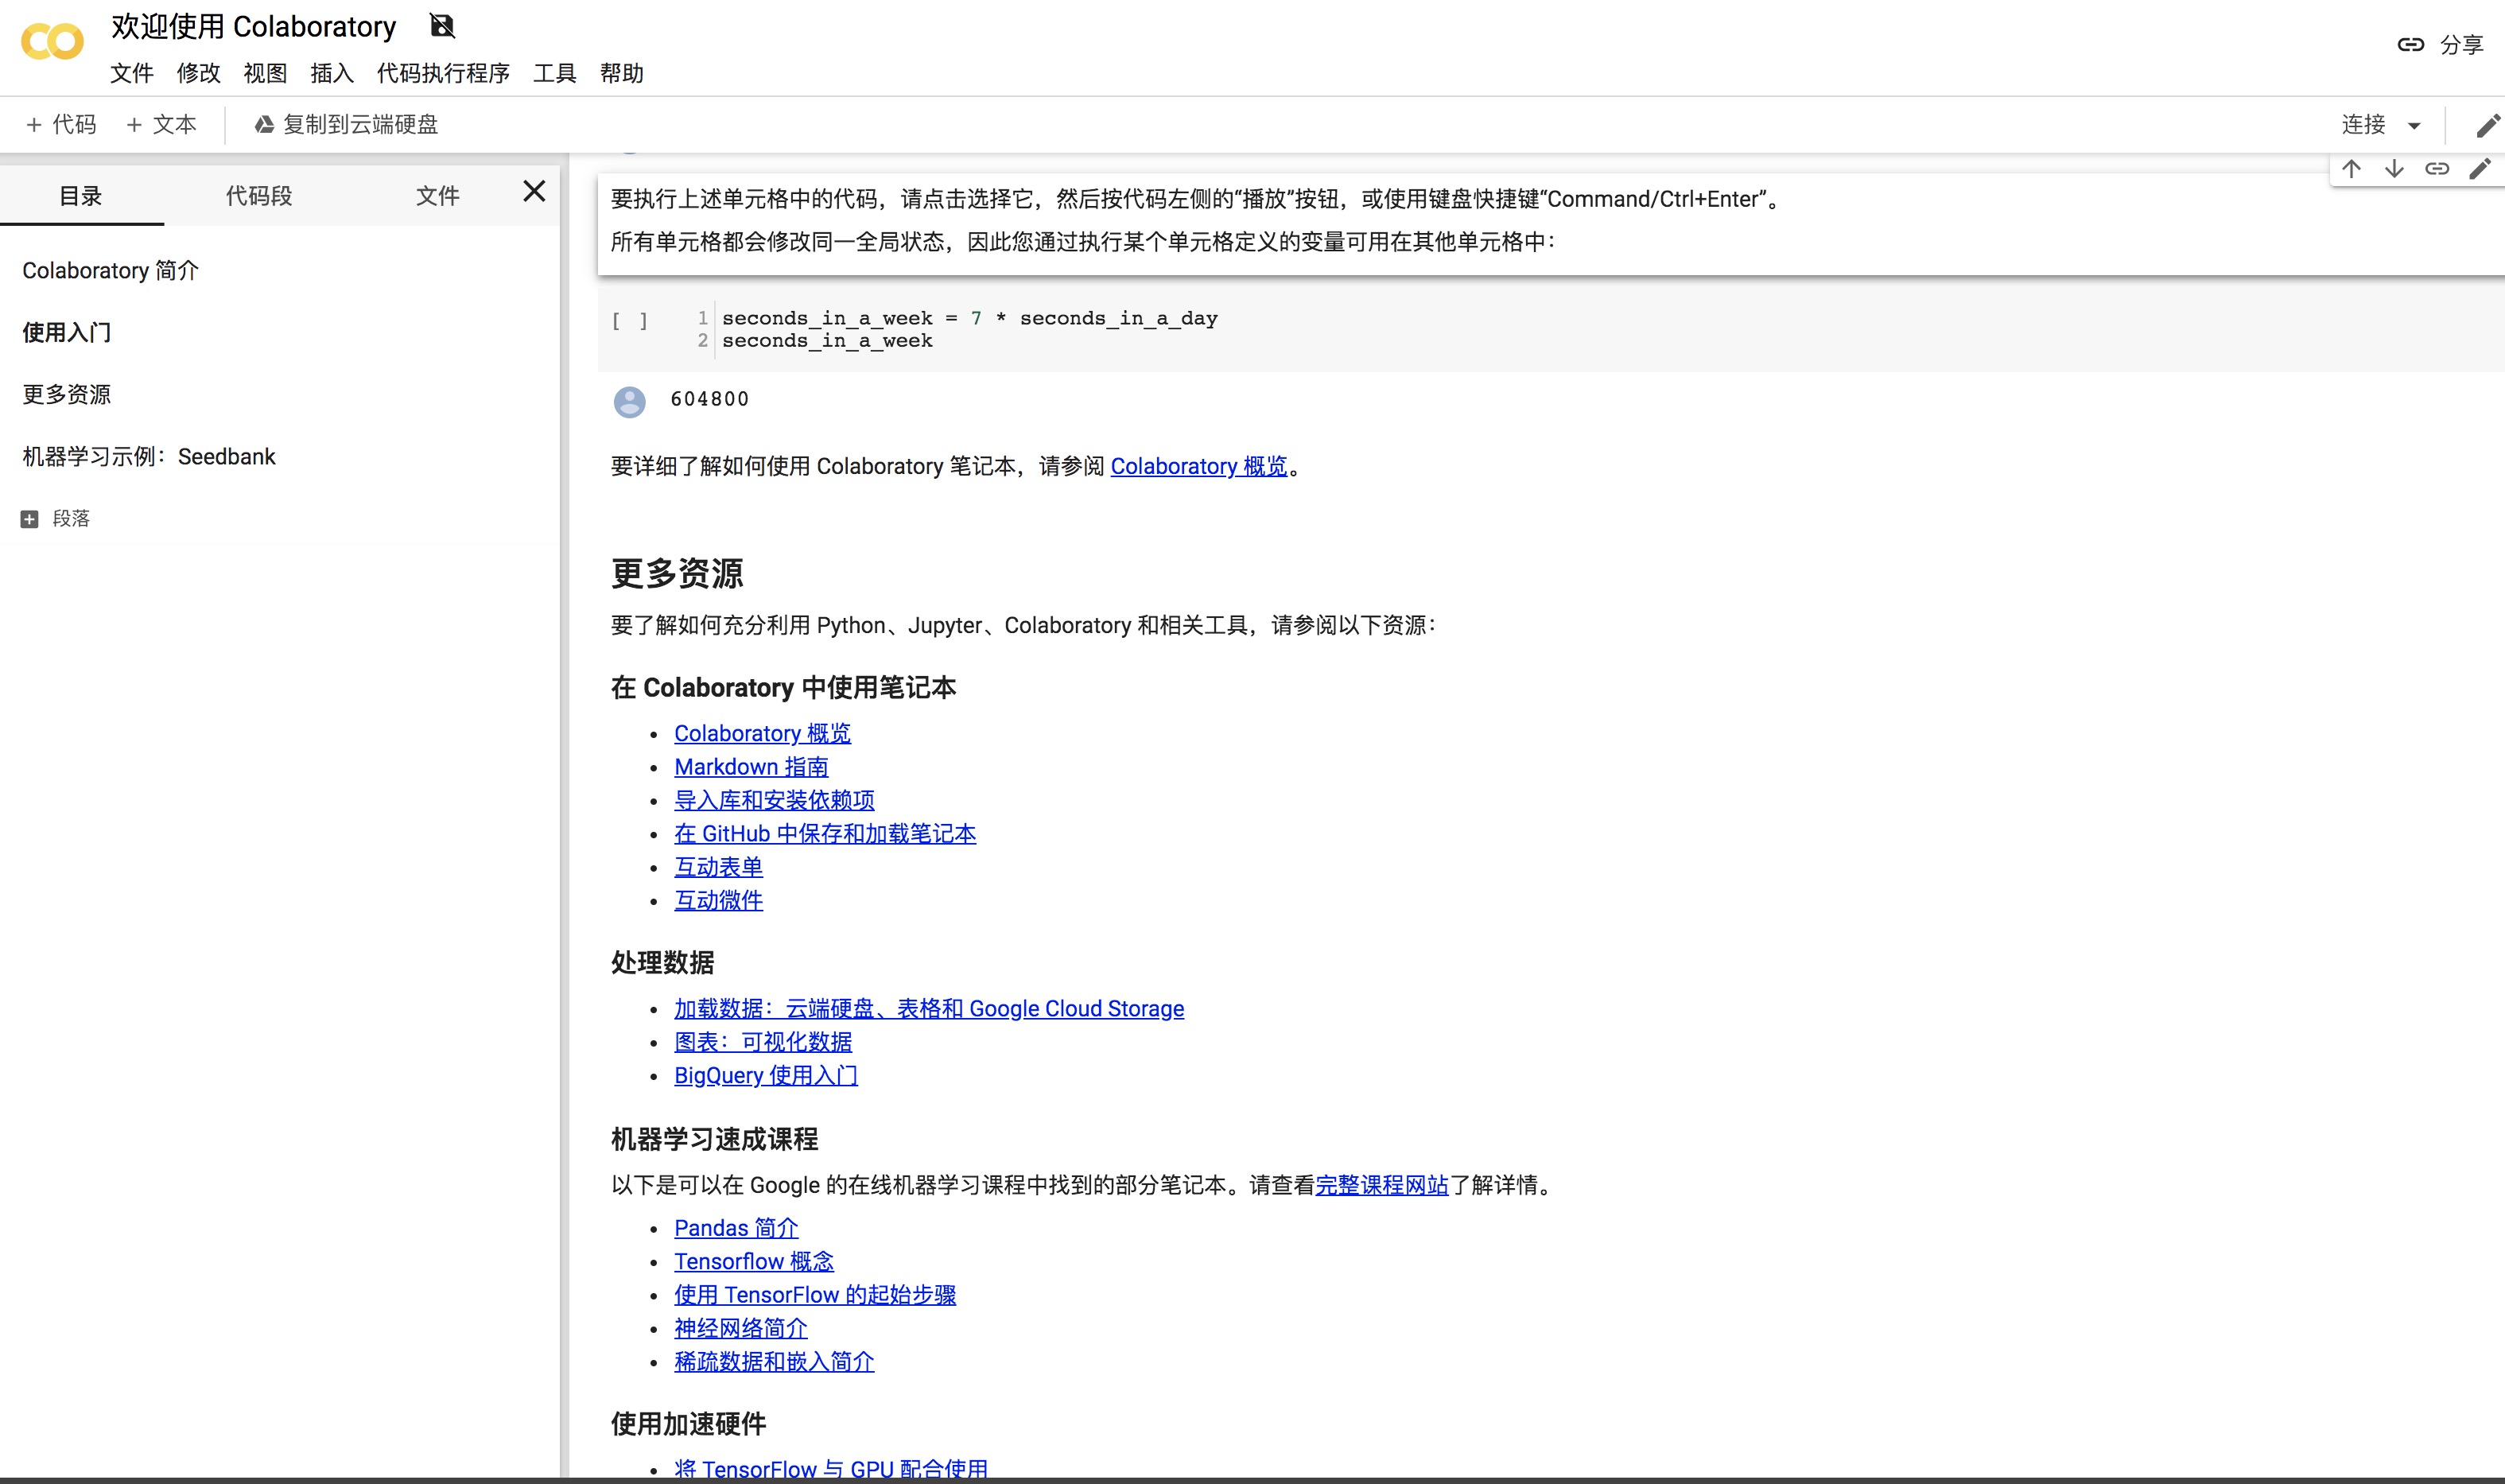
Task: Click the Colab CO logo
Action: tap(52, 42)
